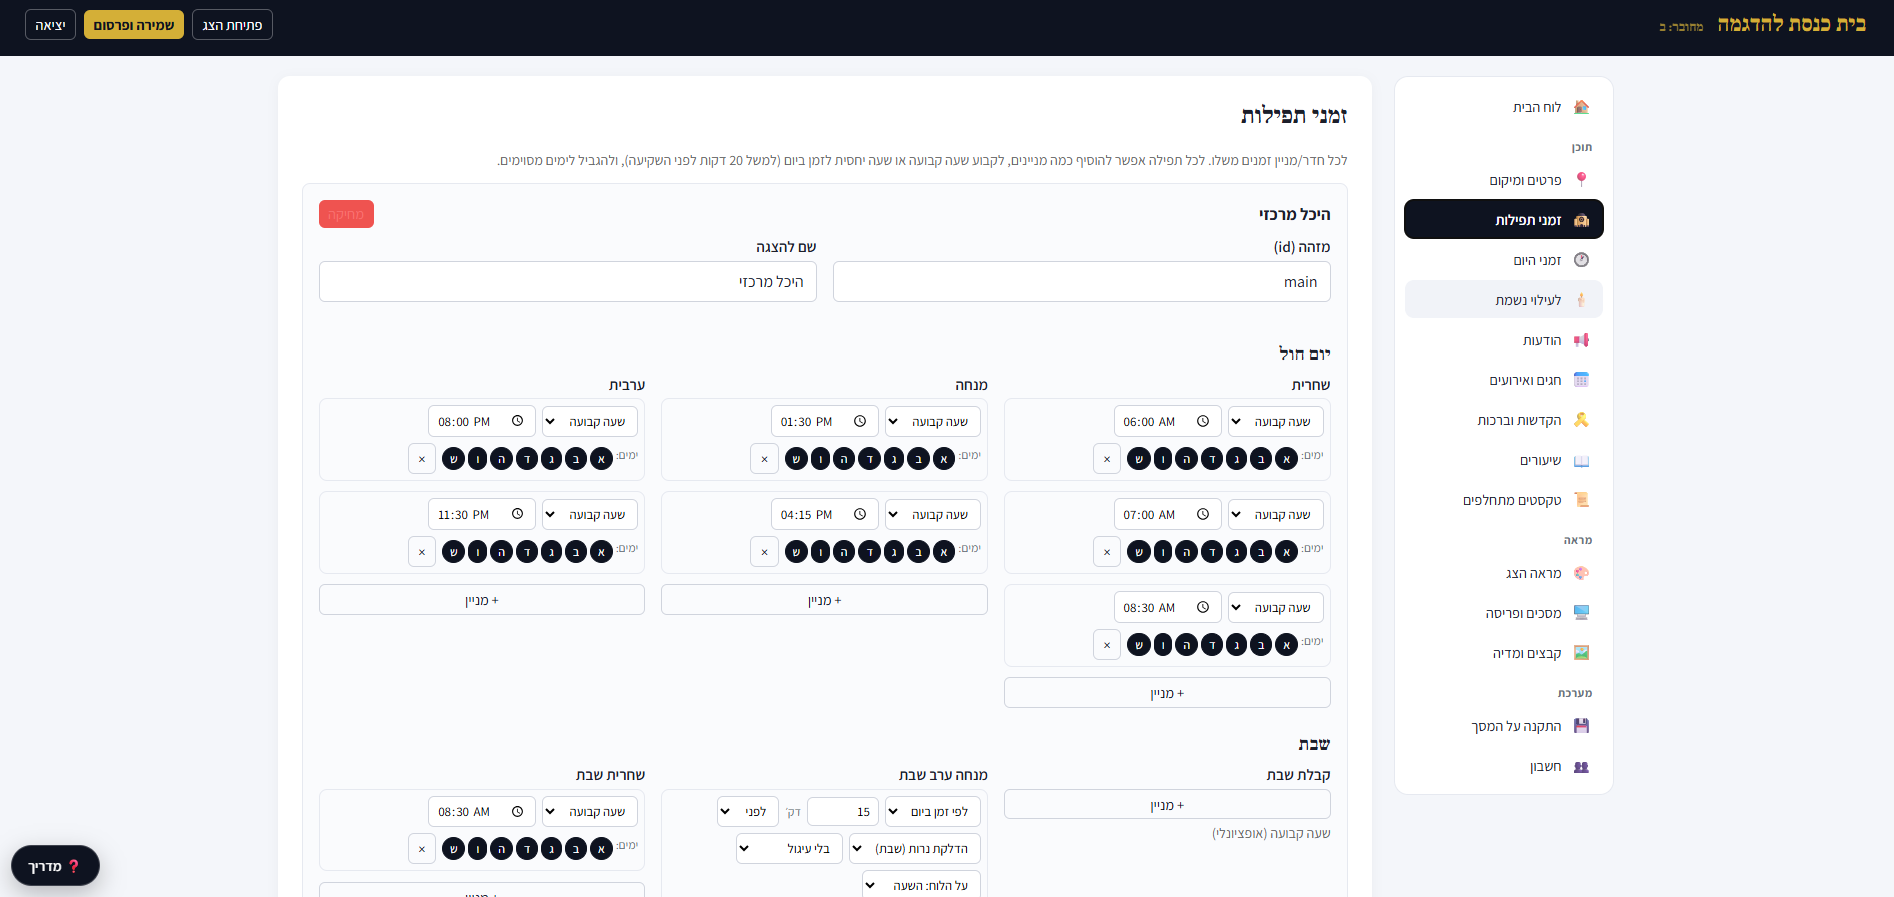Toggle day ב for the 08:00 PM Arvit minyan
This screenshot has height=897, width=1894.
[x=576, y=459]
